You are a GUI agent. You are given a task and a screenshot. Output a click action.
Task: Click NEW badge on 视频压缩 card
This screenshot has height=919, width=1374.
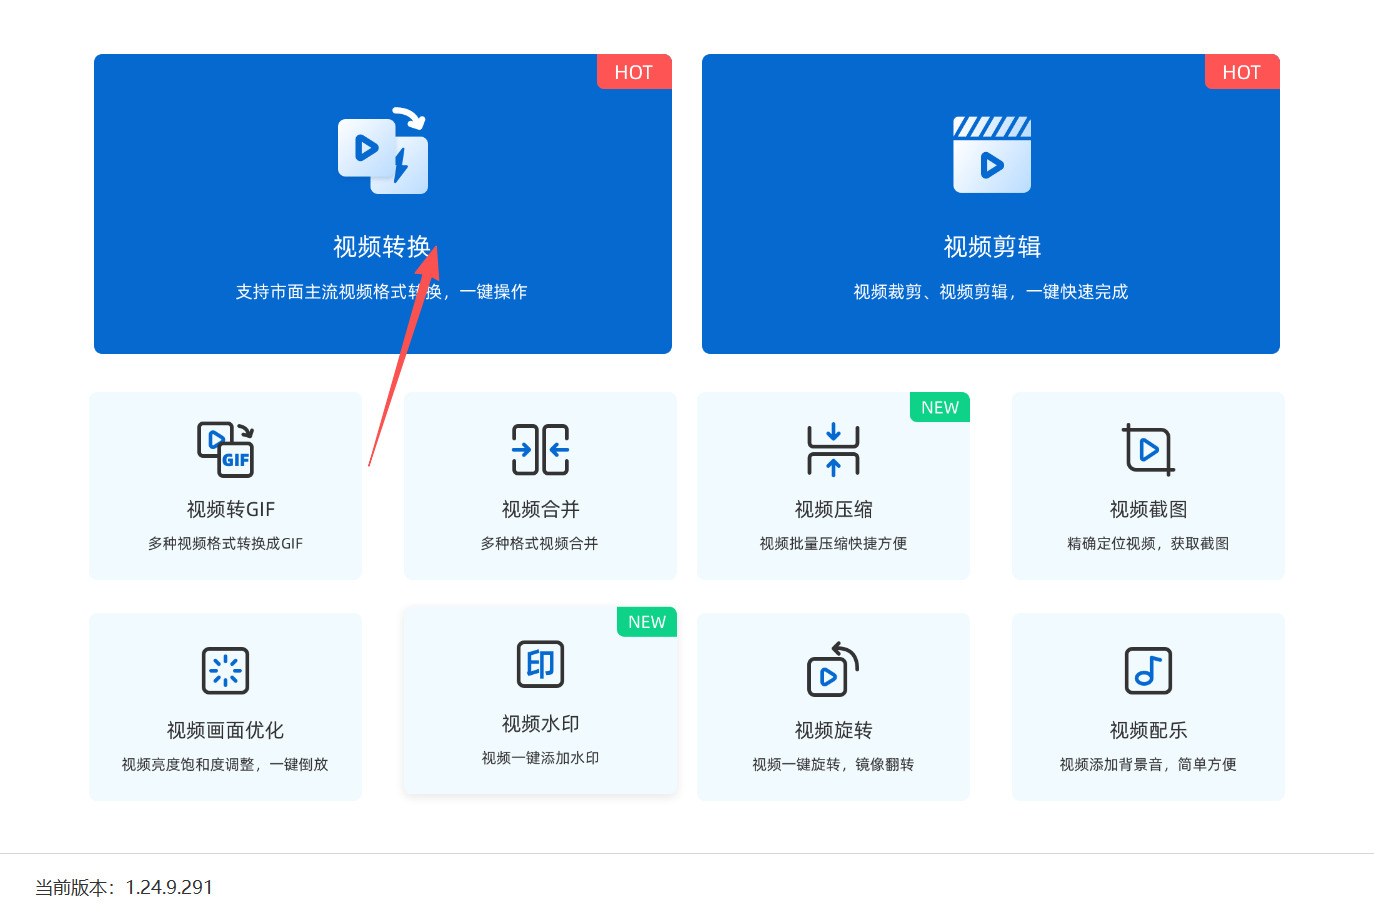tap(940, 407)
